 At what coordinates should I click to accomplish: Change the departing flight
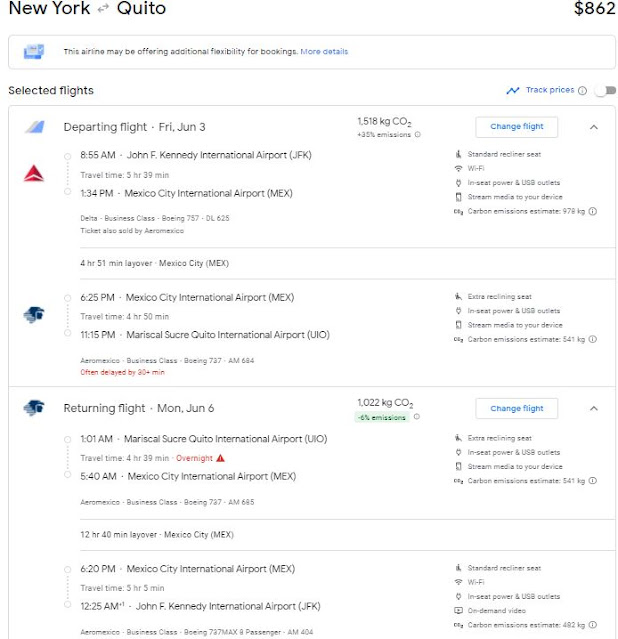(x=517, y=127)
